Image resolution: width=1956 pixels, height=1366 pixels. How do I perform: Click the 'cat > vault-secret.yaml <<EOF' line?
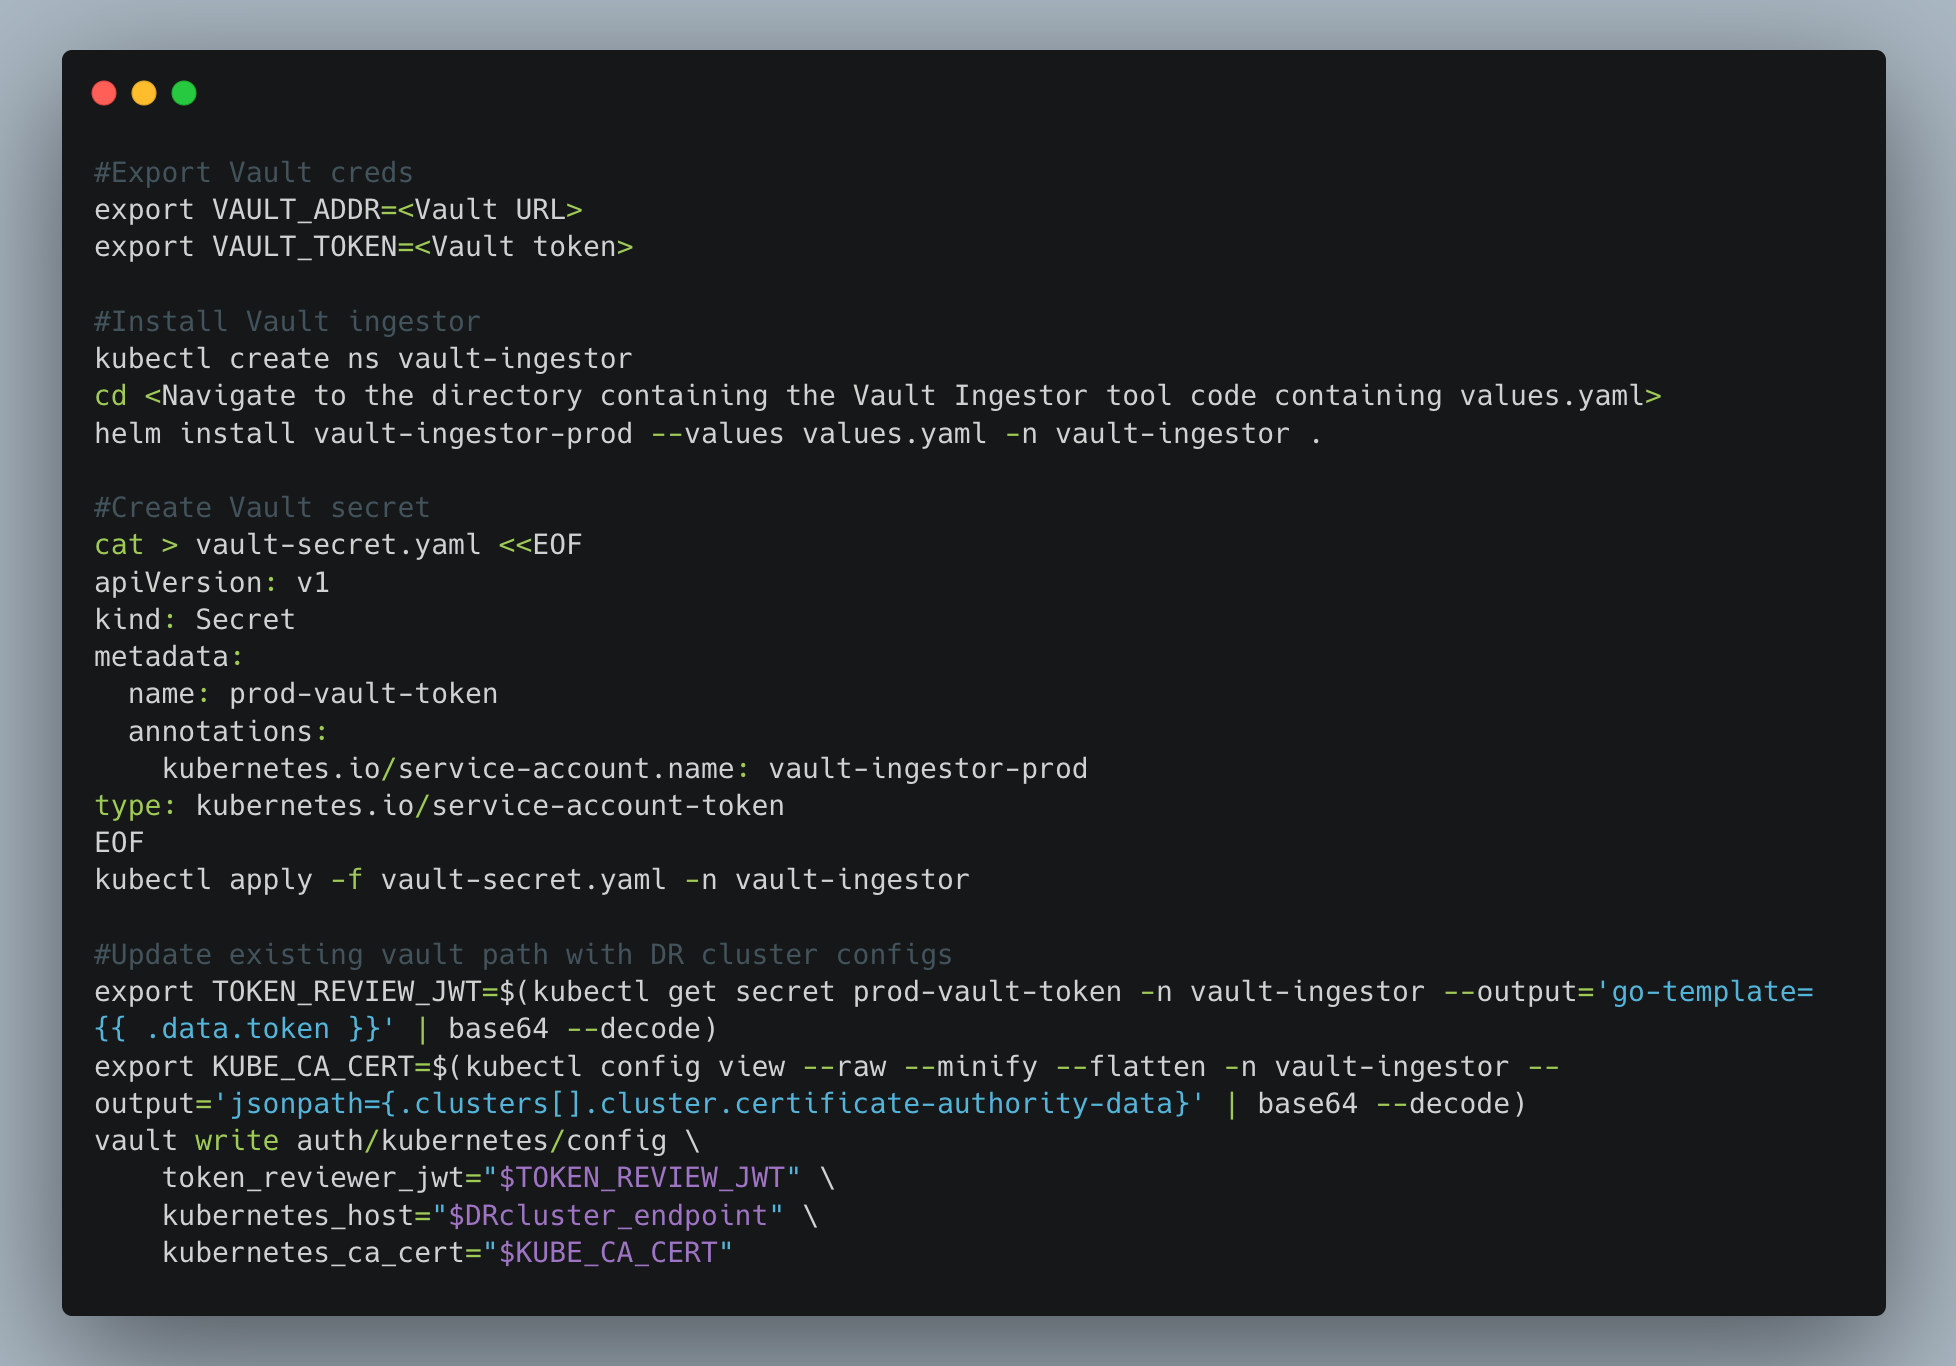338,545
